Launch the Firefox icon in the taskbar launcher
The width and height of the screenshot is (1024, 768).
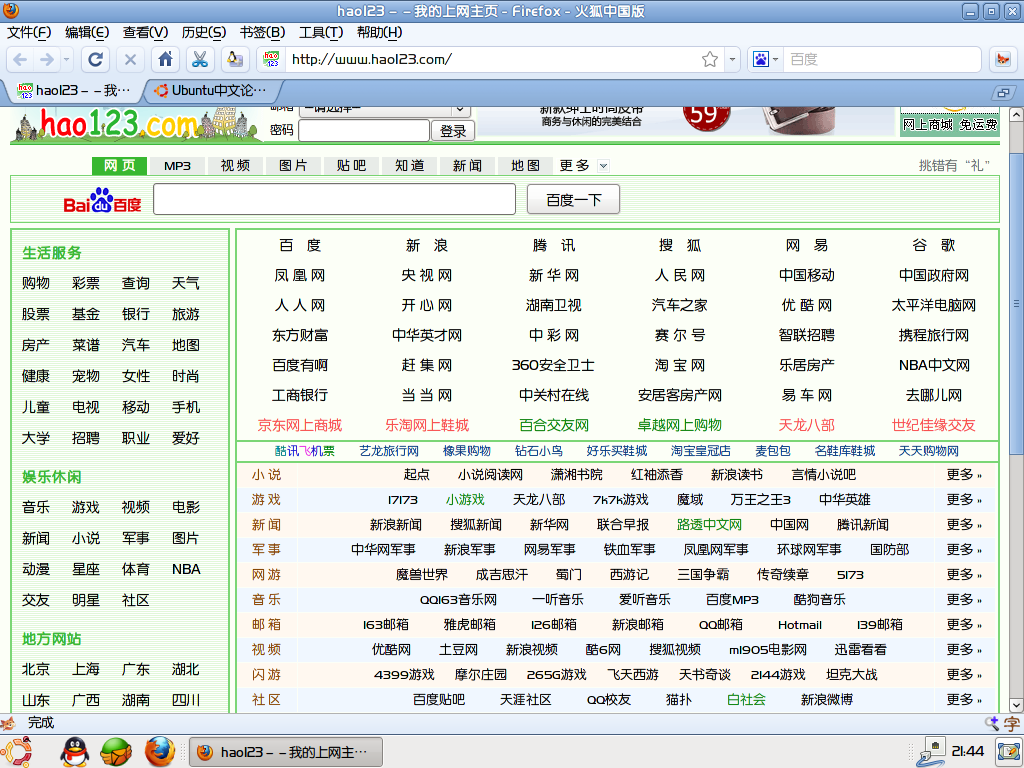point(159,752)
